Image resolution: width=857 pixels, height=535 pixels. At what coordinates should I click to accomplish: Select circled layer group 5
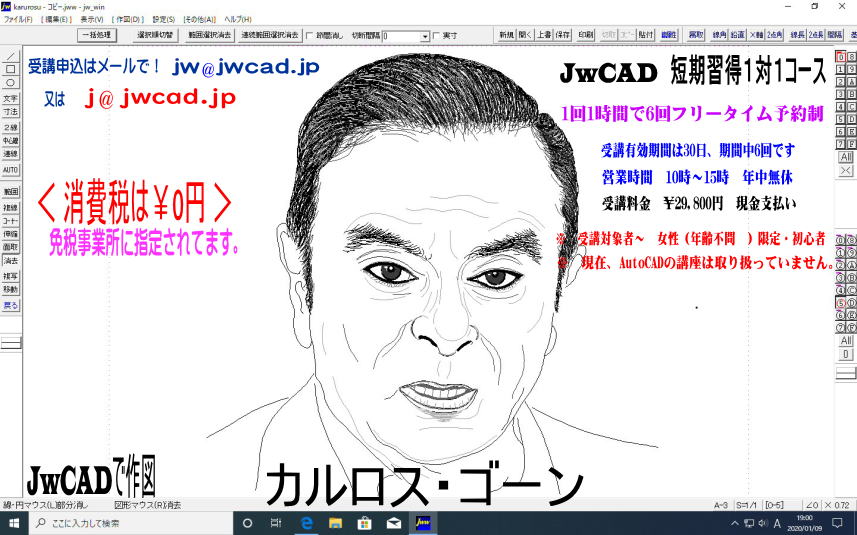pos(841,303)
